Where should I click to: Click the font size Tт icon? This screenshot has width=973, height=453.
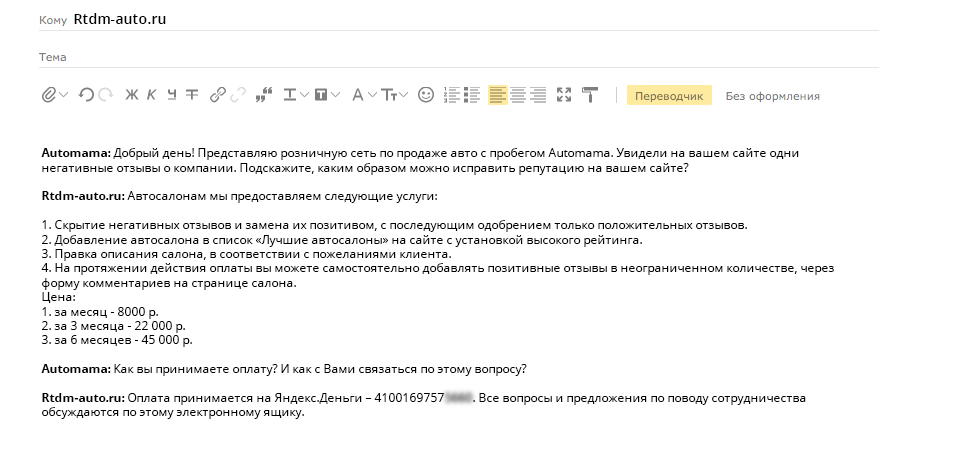click(389, 95)
